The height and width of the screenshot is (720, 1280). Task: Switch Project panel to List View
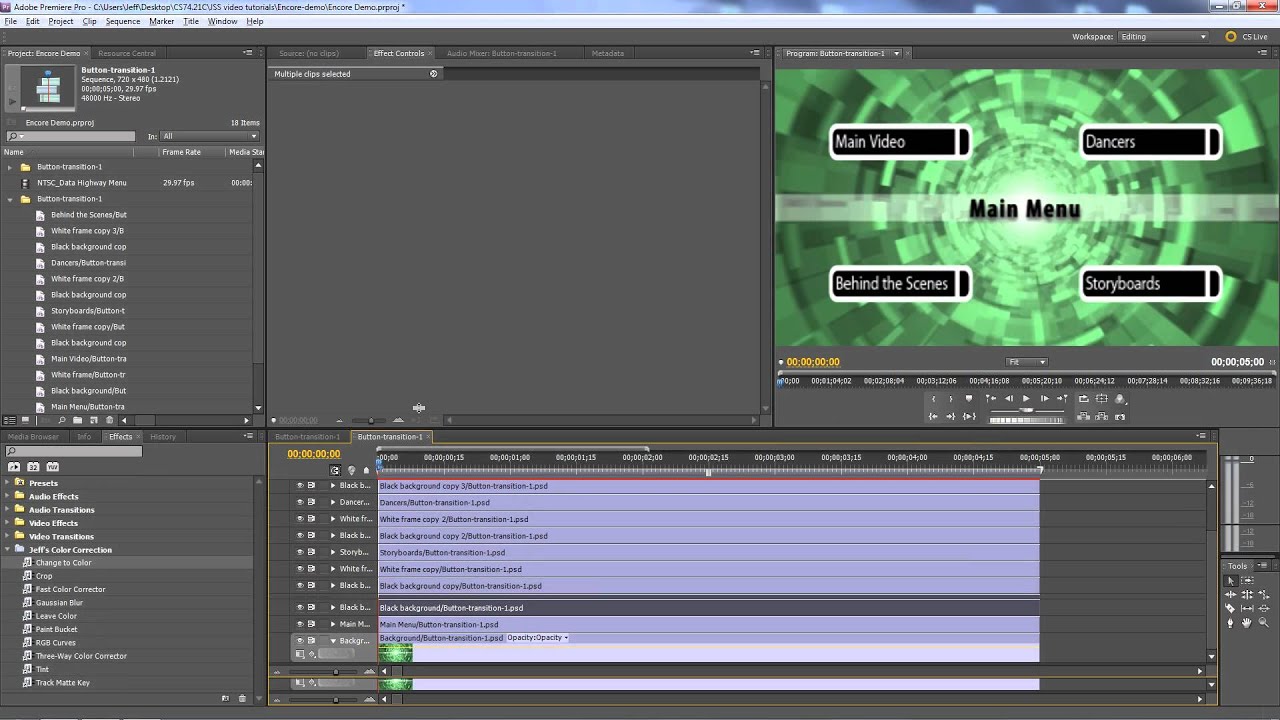click(10, 420)
